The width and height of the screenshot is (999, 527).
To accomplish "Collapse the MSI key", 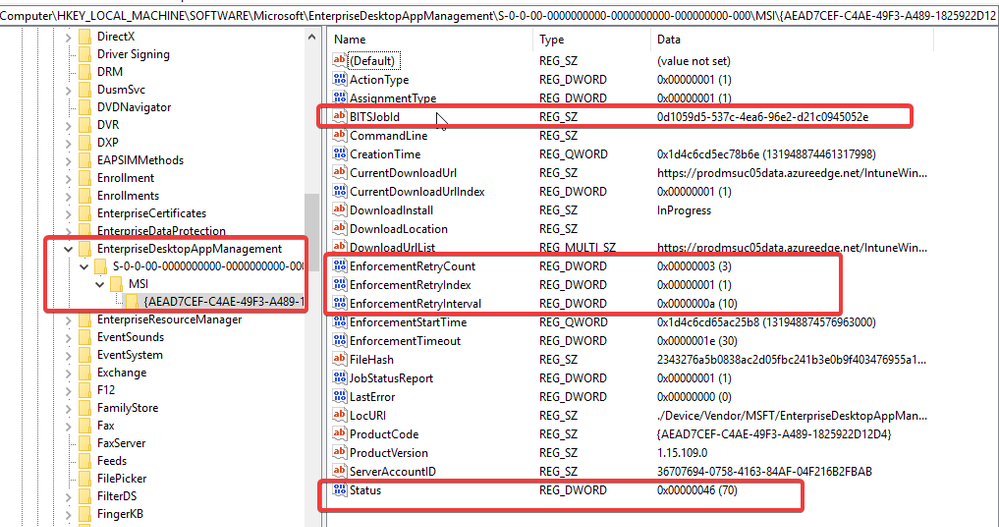I will click(x=100, y=284).
